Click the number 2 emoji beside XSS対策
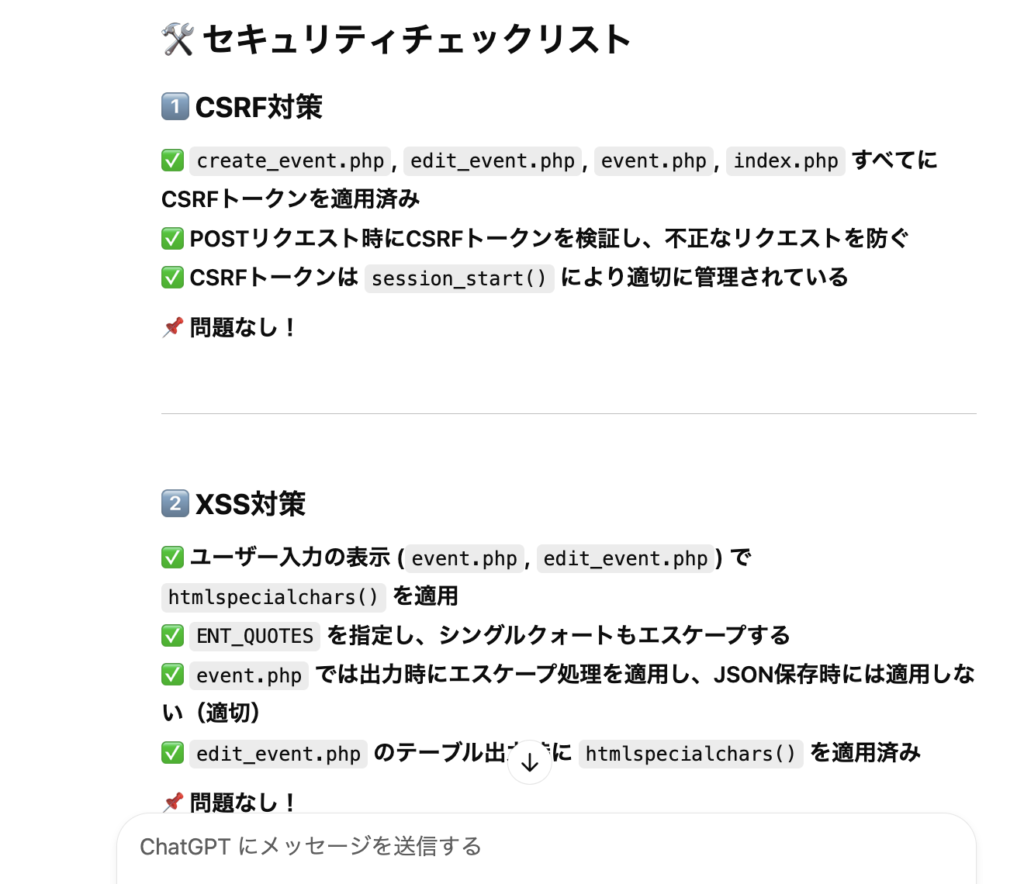This screenshot has height=884, width=1024. 173,504
